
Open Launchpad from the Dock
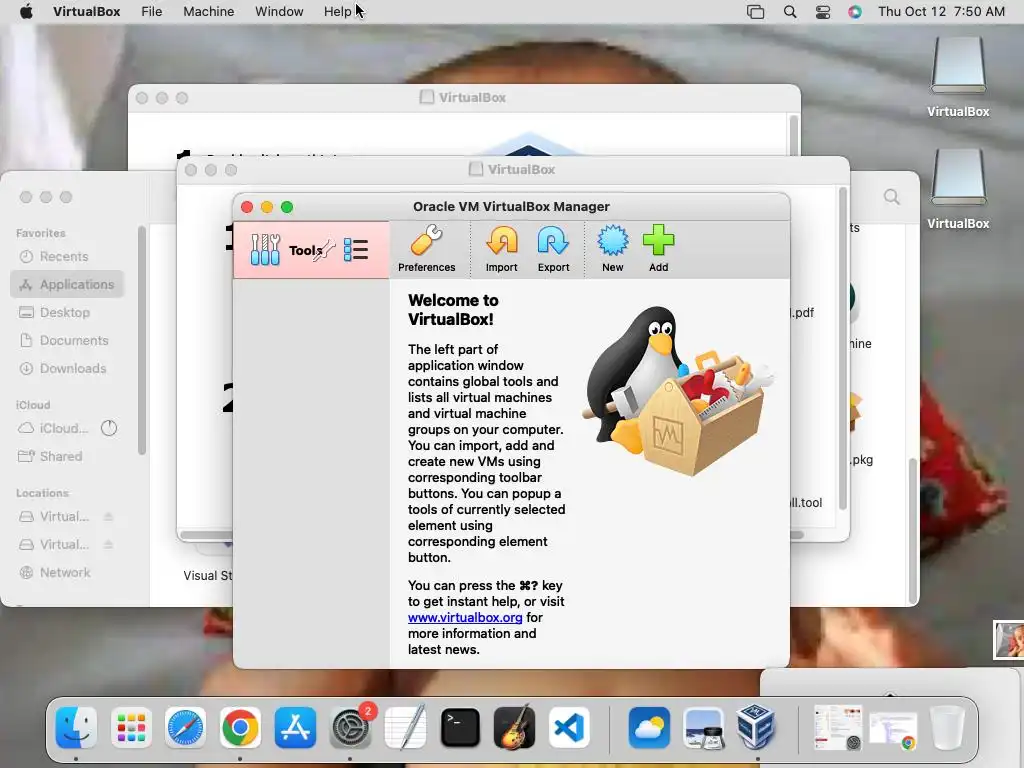(131, 727)
